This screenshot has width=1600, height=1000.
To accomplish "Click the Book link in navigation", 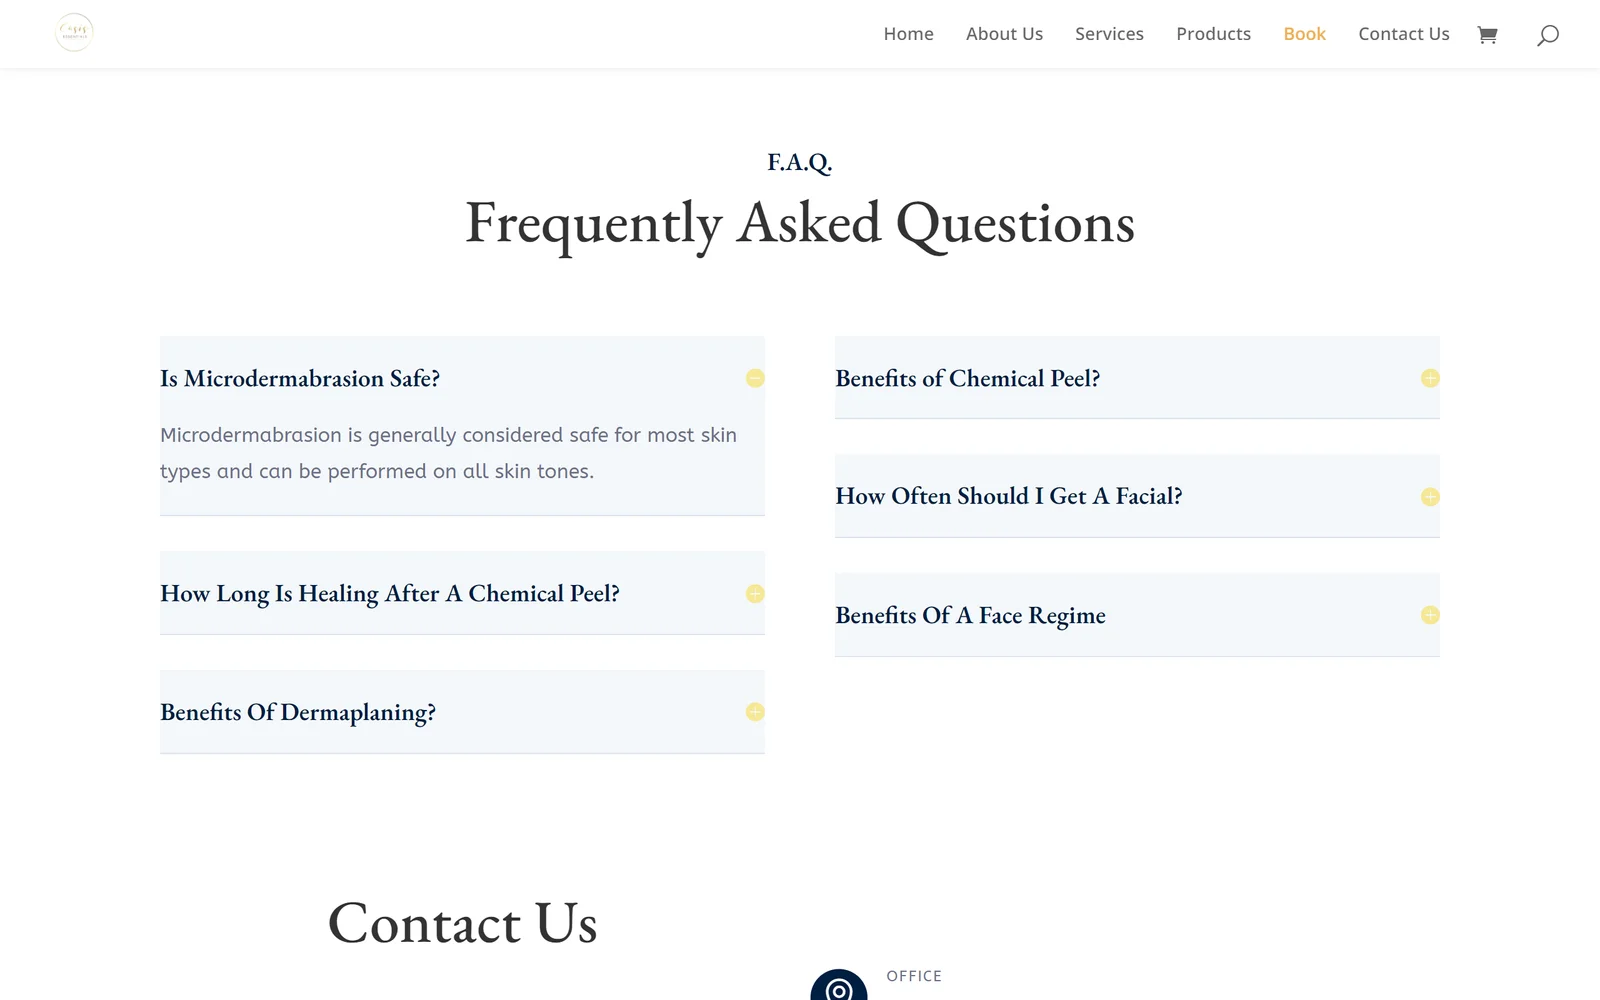I will tap(1304, 34).
